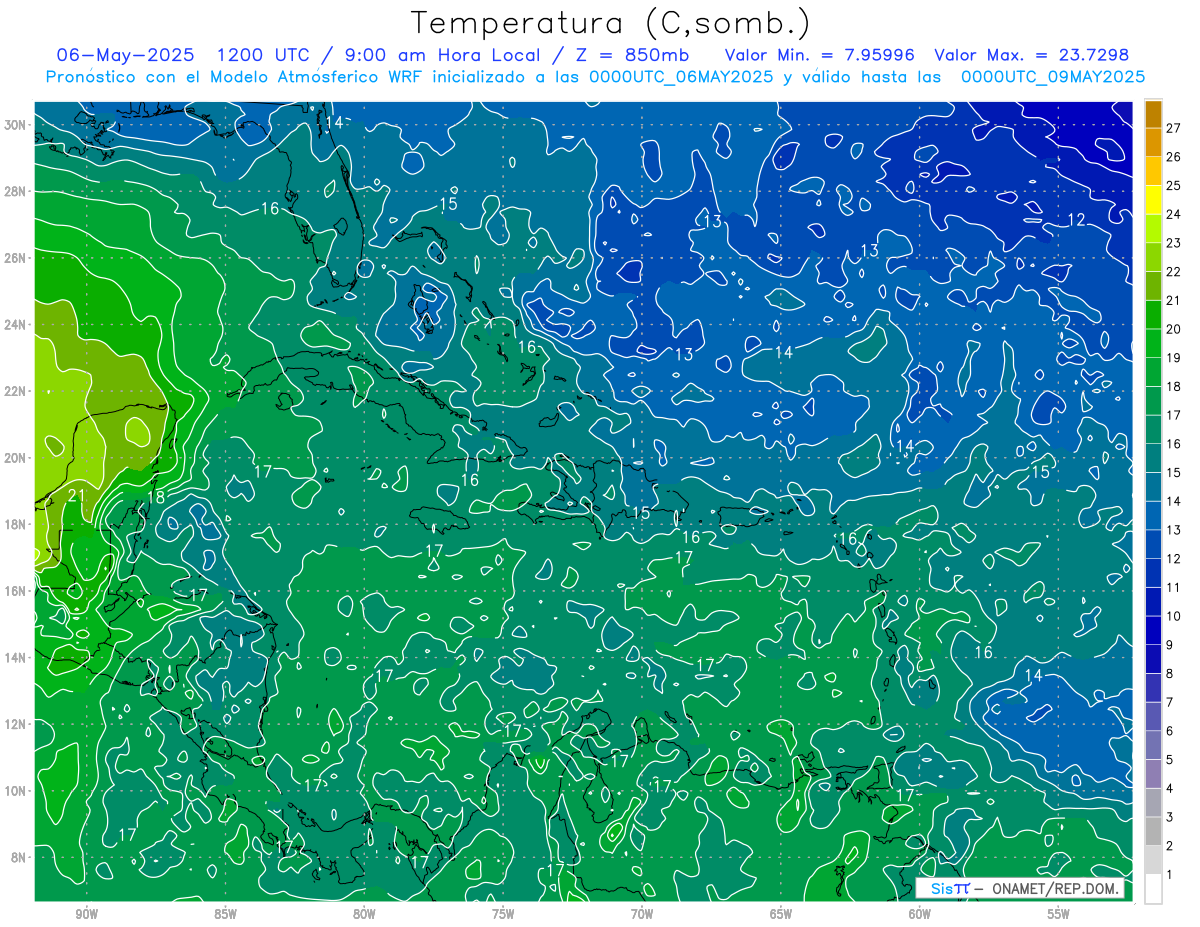Click the "22N" latitude label
This screenshot has width=1200, height=927.
point(15,391)
